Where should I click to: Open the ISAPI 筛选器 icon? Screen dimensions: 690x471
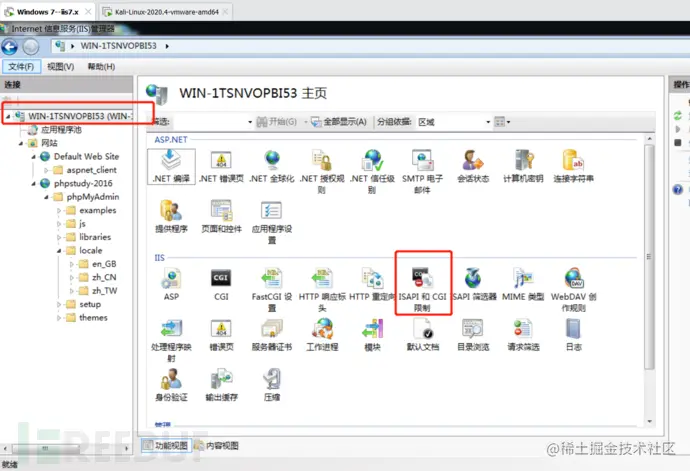[474, 284]
